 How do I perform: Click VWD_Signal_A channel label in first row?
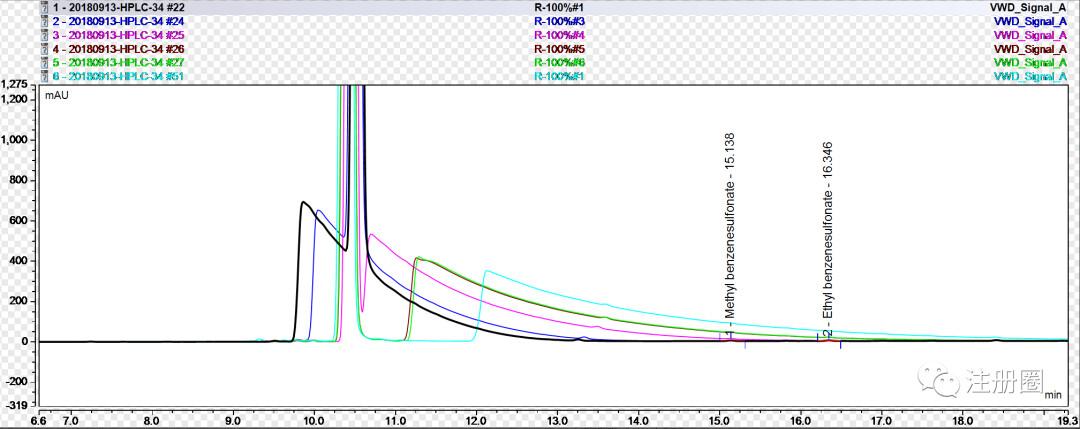pyautogui.click(x=1029, y=6)
